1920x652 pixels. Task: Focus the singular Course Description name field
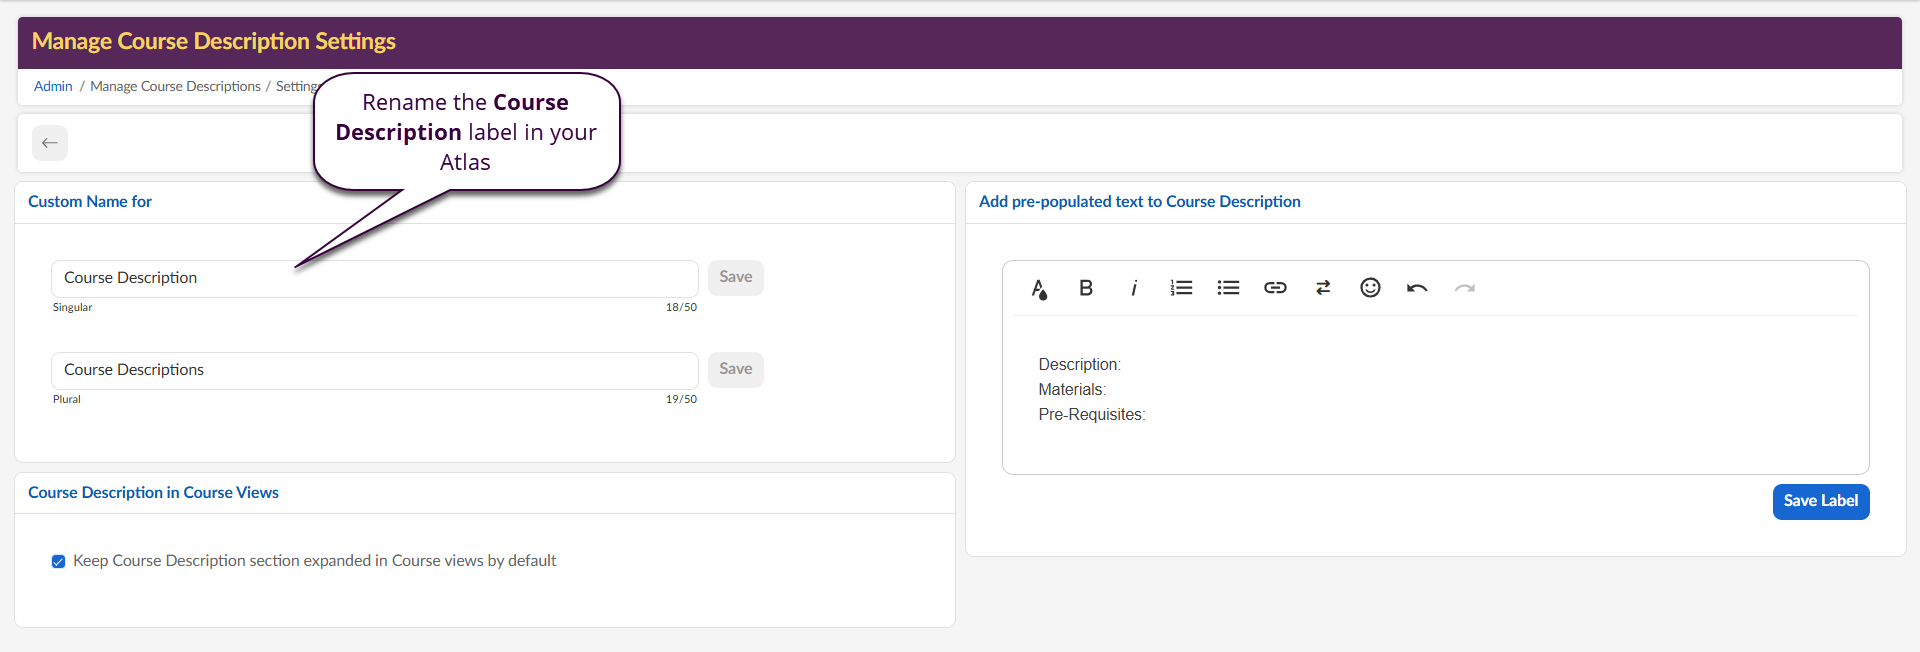[374, 278]
